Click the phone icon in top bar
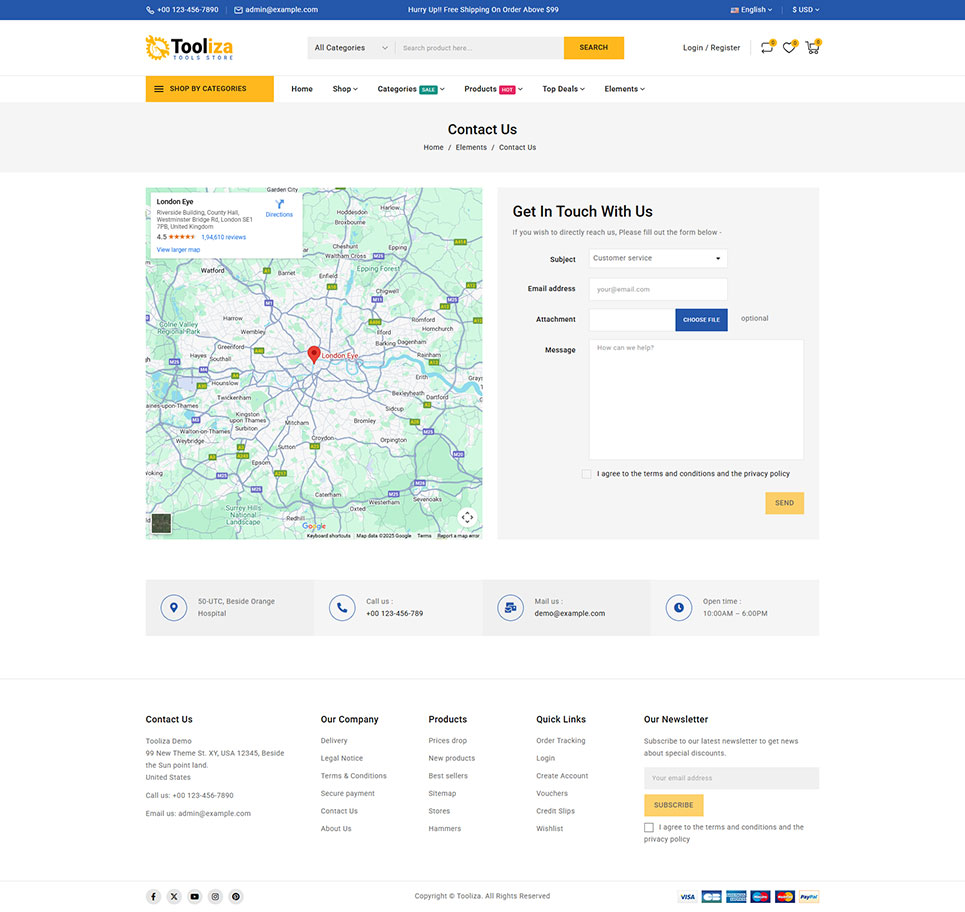Image resolution: width=965 pixels, height=912 pixels. click(x=150, y=10)
